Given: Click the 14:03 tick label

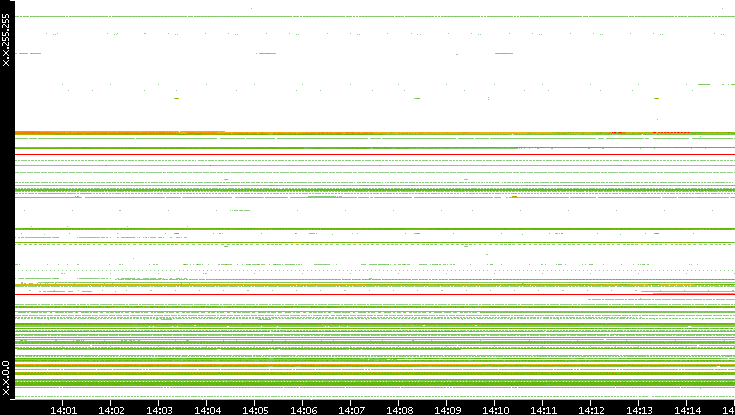Looking at the screenshot, I should [159, 411].
